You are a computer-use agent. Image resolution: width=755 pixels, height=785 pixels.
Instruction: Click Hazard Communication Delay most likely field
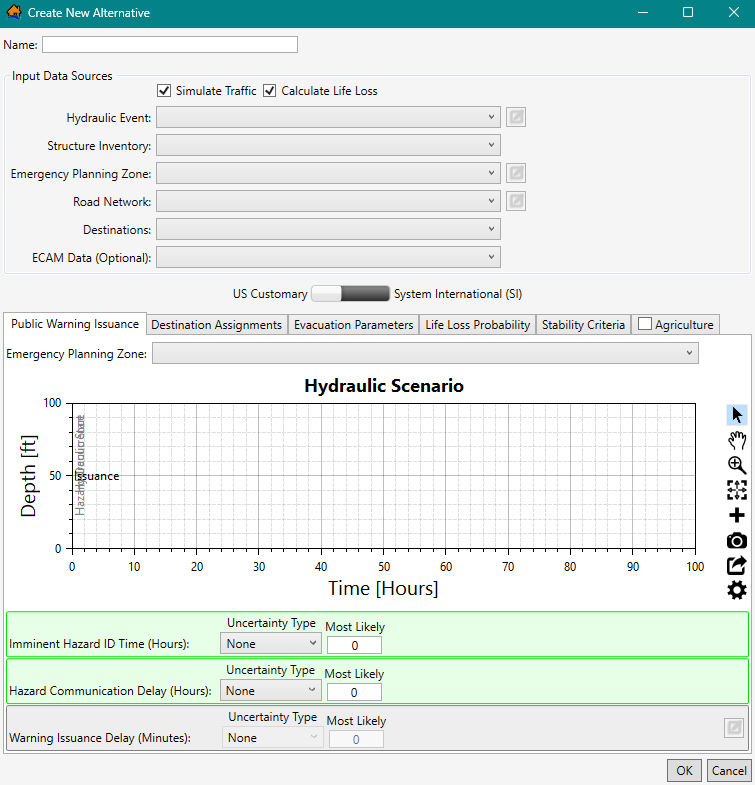coord(354,692)
